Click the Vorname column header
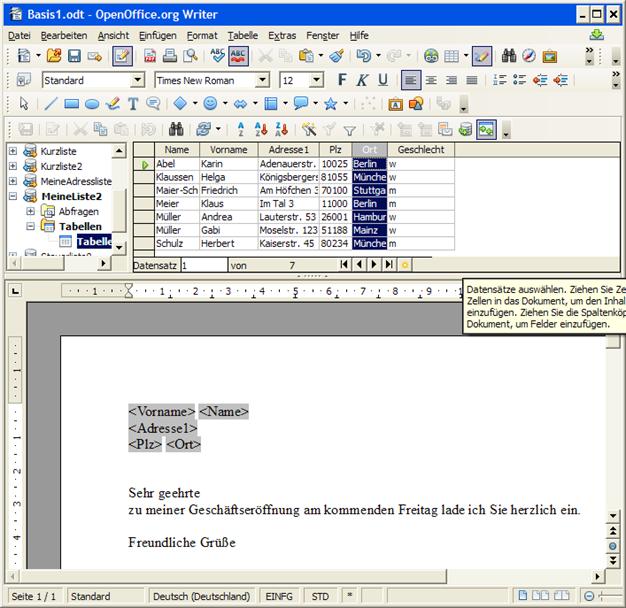 tap(228, 149)
